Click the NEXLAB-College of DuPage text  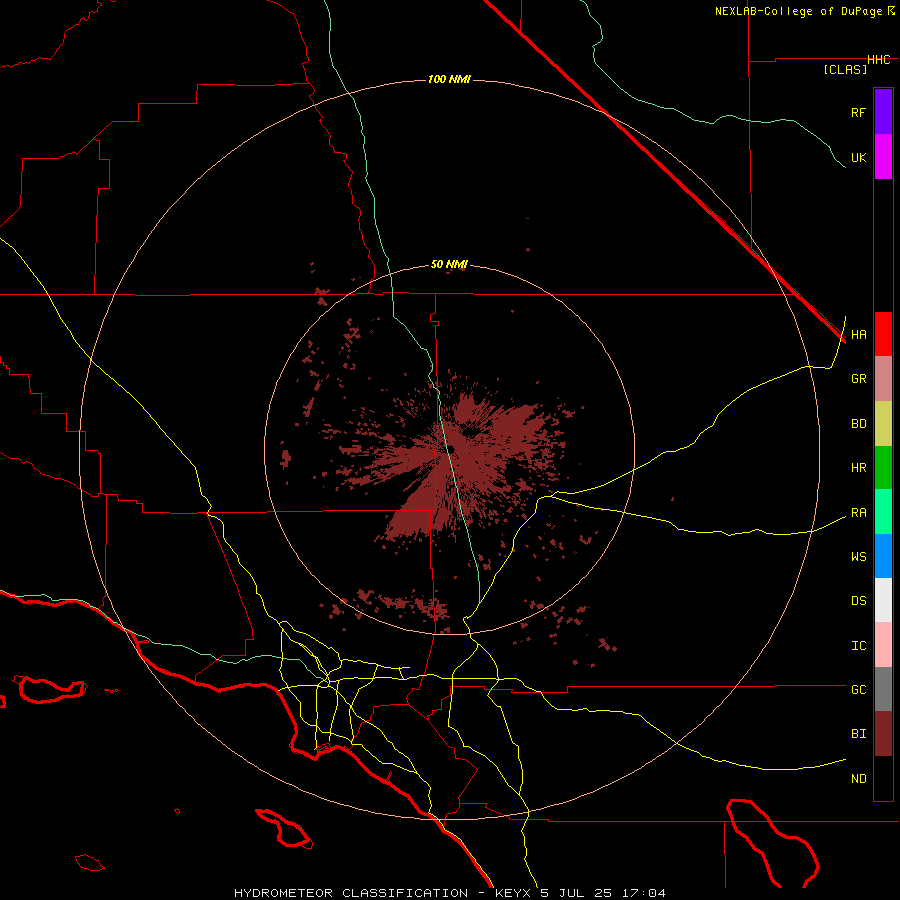coord(800,11)
